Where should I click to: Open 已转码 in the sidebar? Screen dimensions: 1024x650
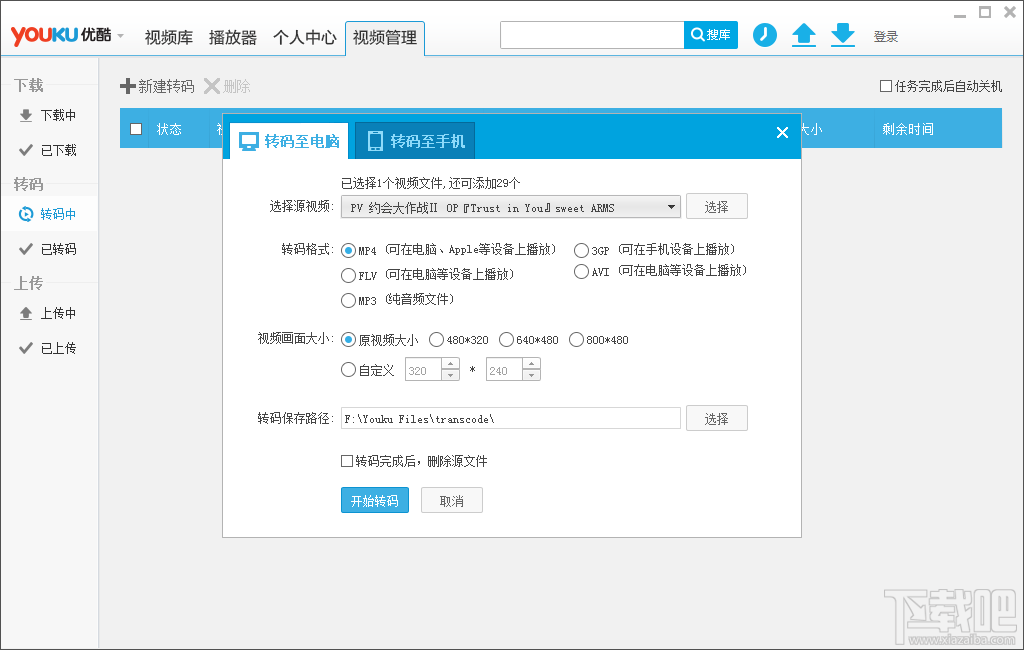pyautogui.click(x=50, y=249)
